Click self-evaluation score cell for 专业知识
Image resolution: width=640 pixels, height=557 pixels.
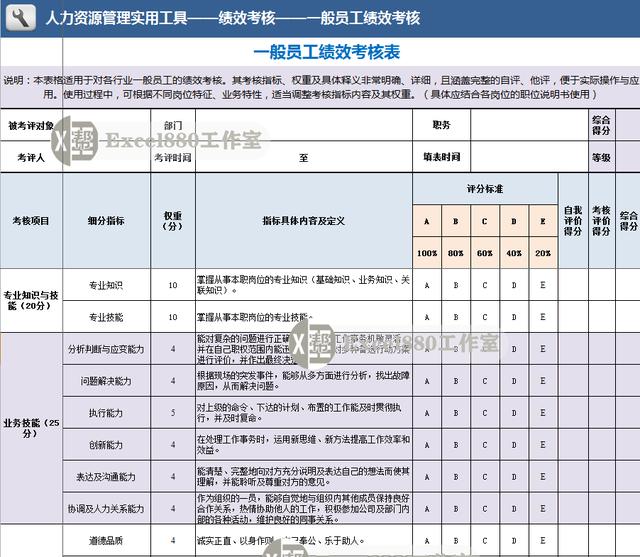[573, 285]
